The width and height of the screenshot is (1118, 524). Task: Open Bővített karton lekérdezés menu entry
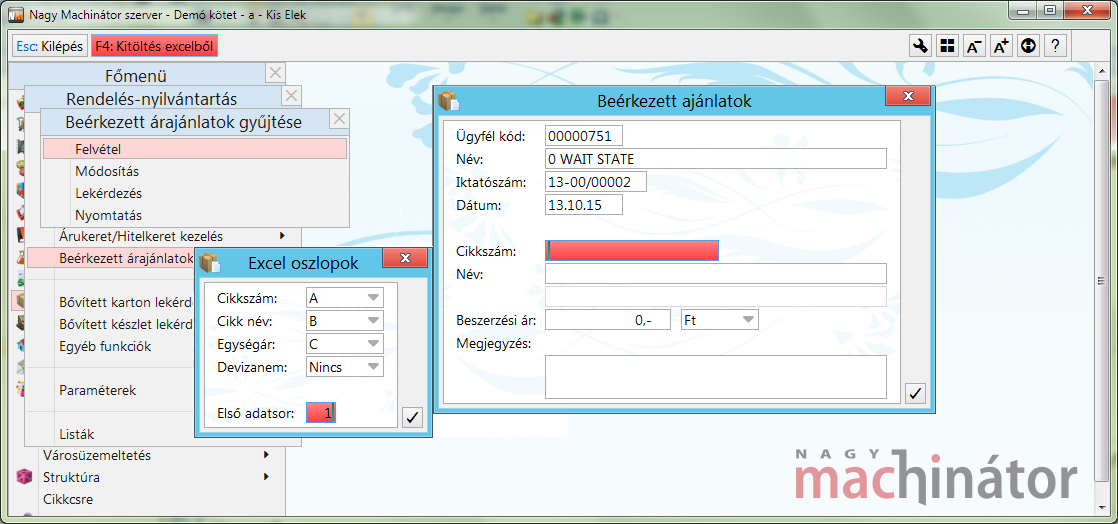pyautogui.click(x=125, y=302)
